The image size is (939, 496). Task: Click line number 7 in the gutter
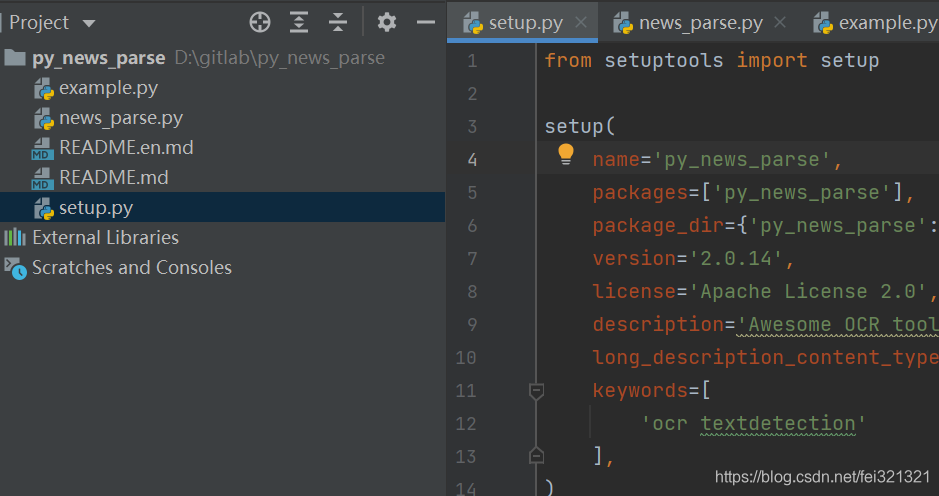click(x=472, y=258)
